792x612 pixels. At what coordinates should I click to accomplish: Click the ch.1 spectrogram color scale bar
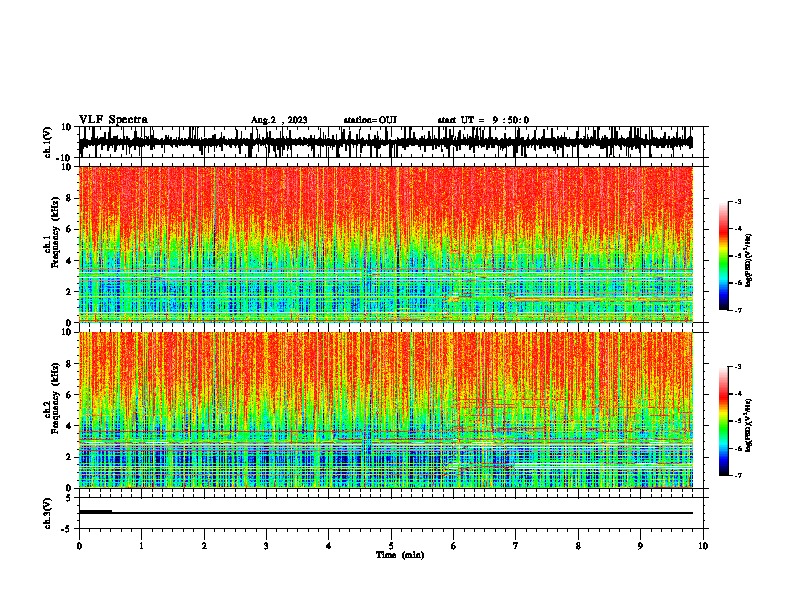pos(724,256)
